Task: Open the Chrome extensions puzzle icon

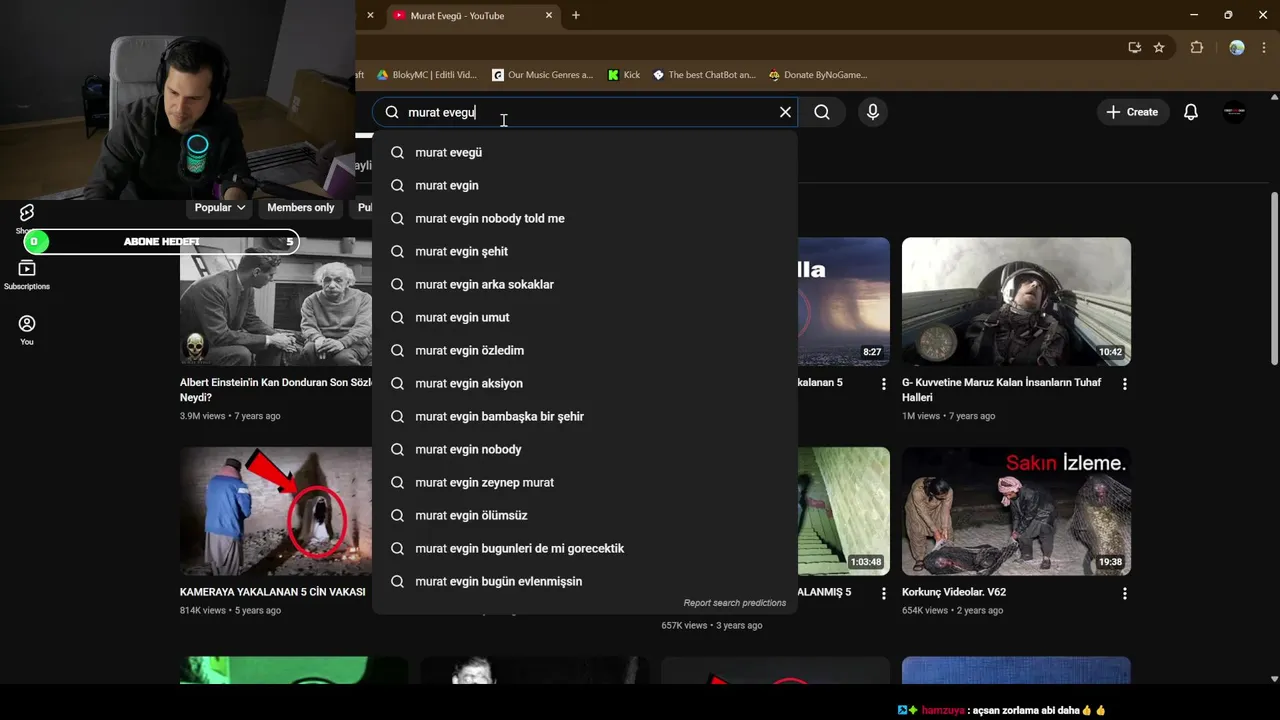Action: [1196, 47]
